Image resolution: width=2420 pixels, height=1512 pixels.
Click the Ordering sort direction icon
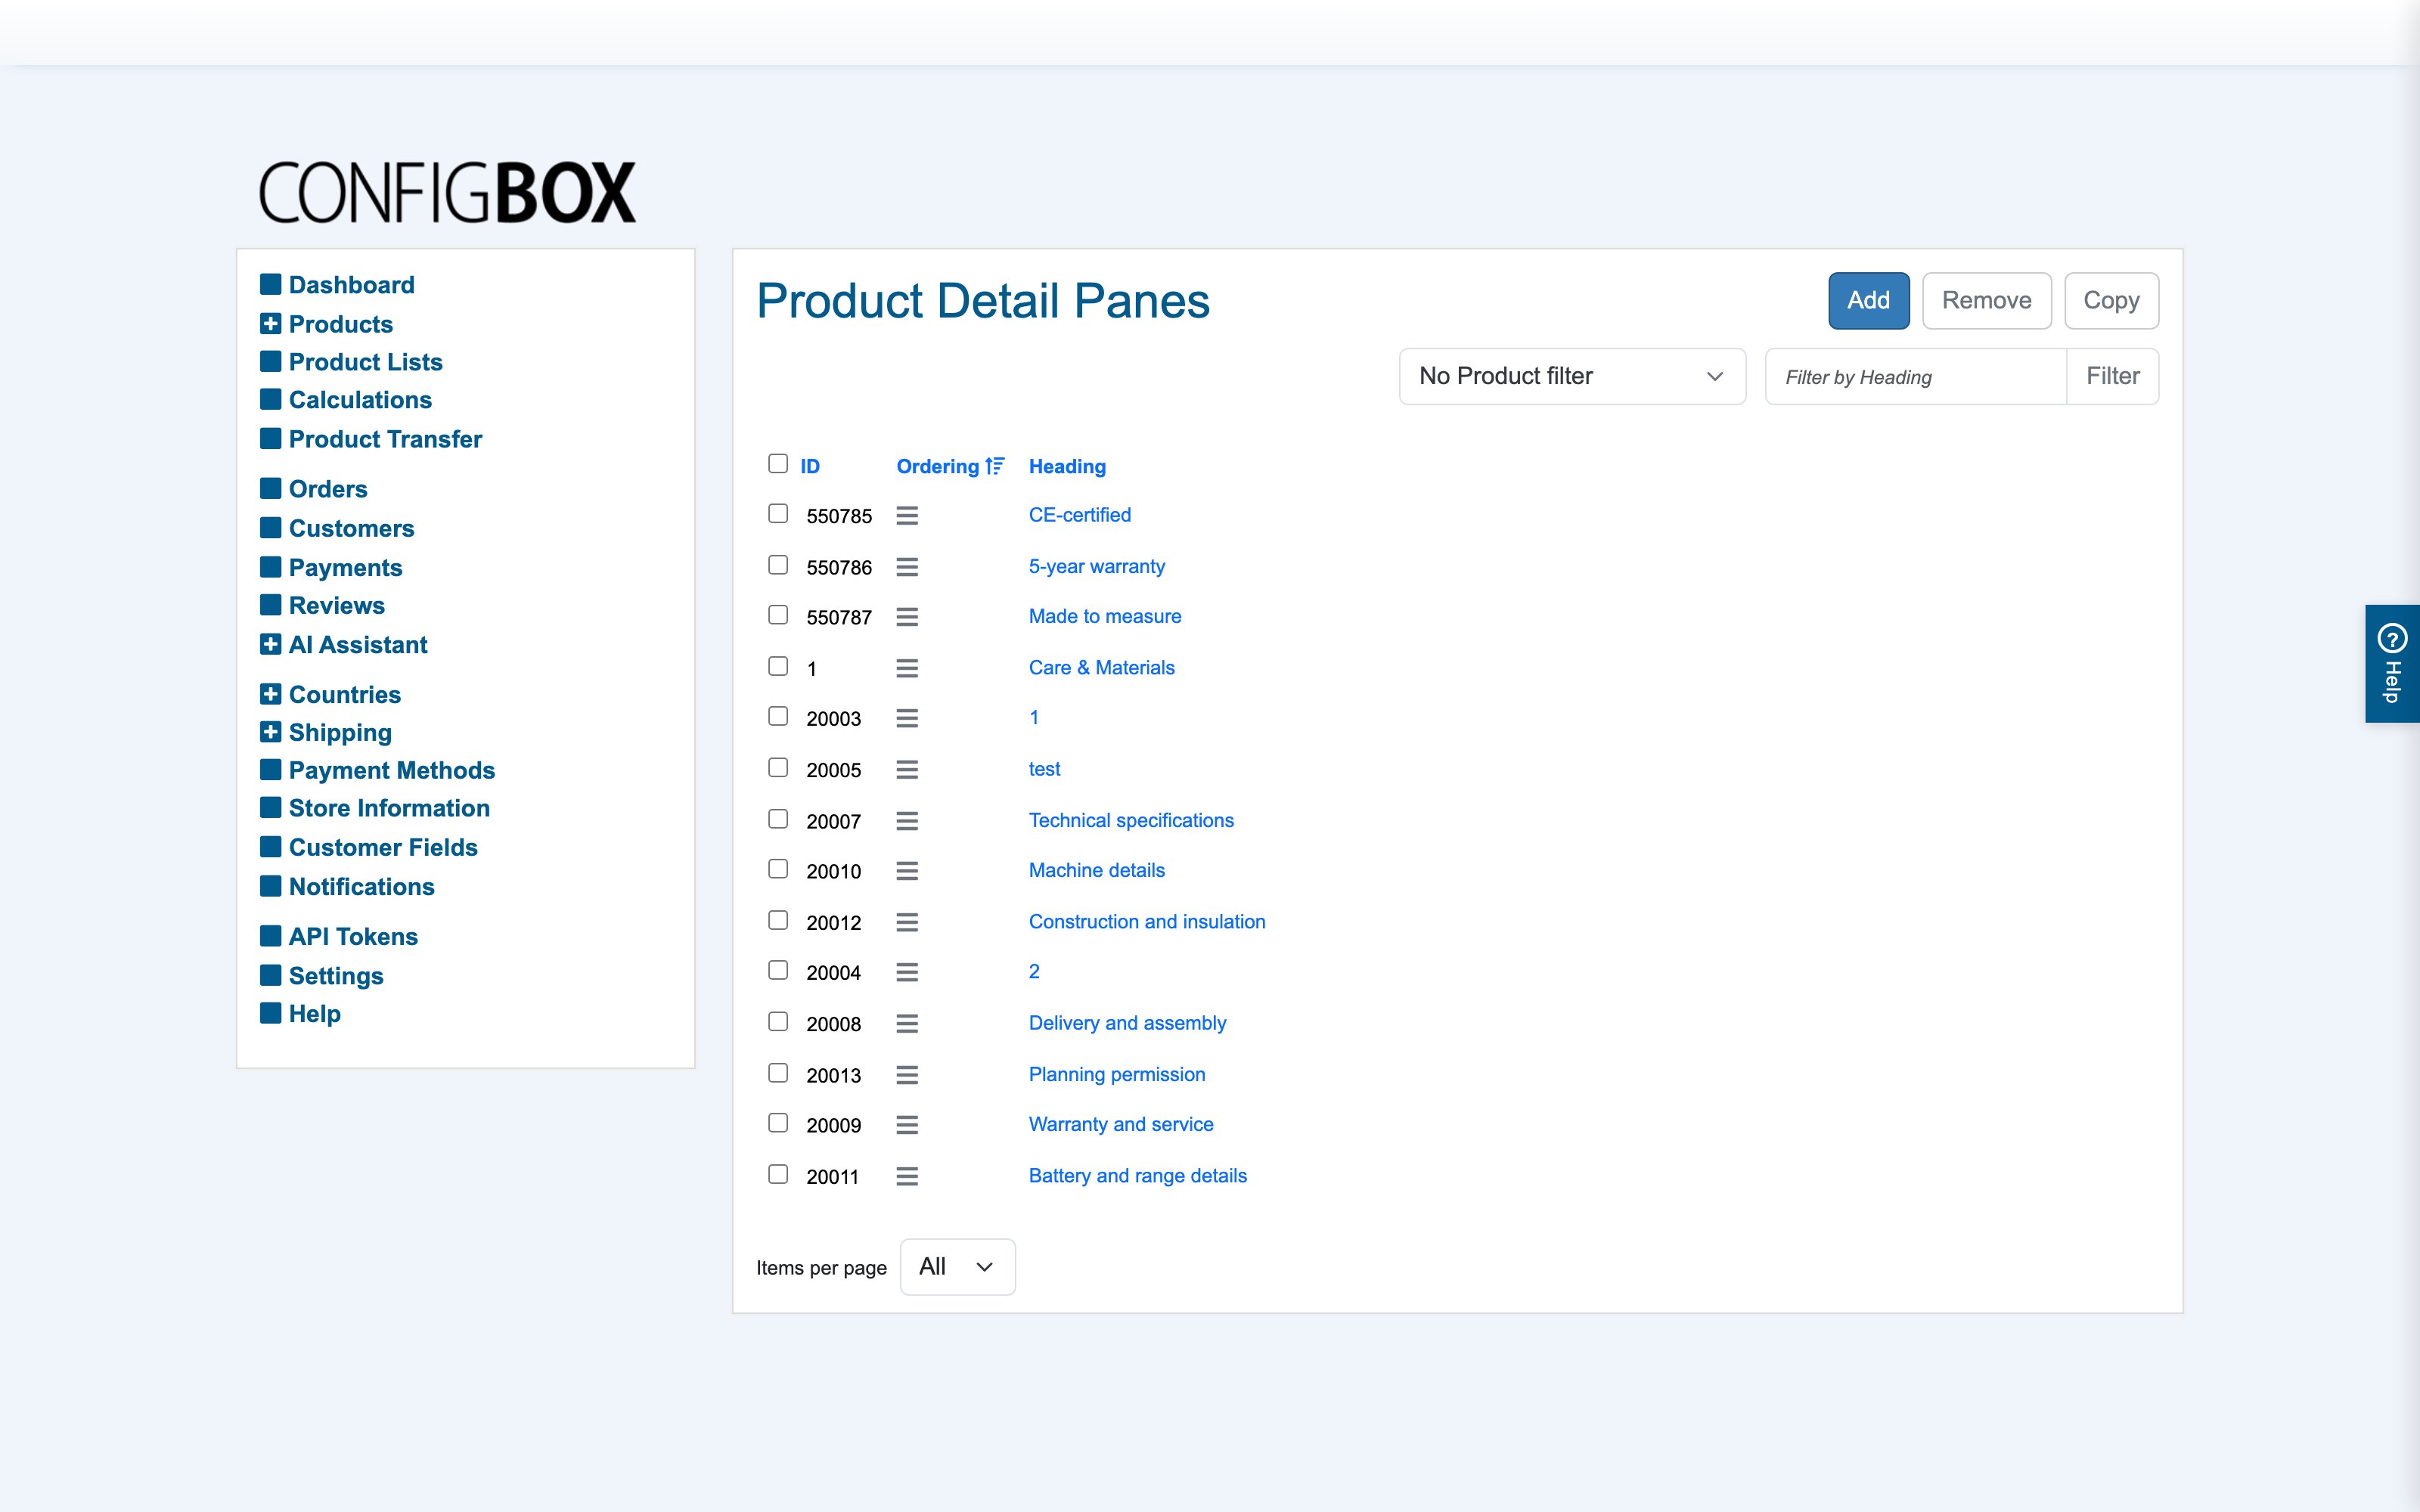[x=995, y=466]
